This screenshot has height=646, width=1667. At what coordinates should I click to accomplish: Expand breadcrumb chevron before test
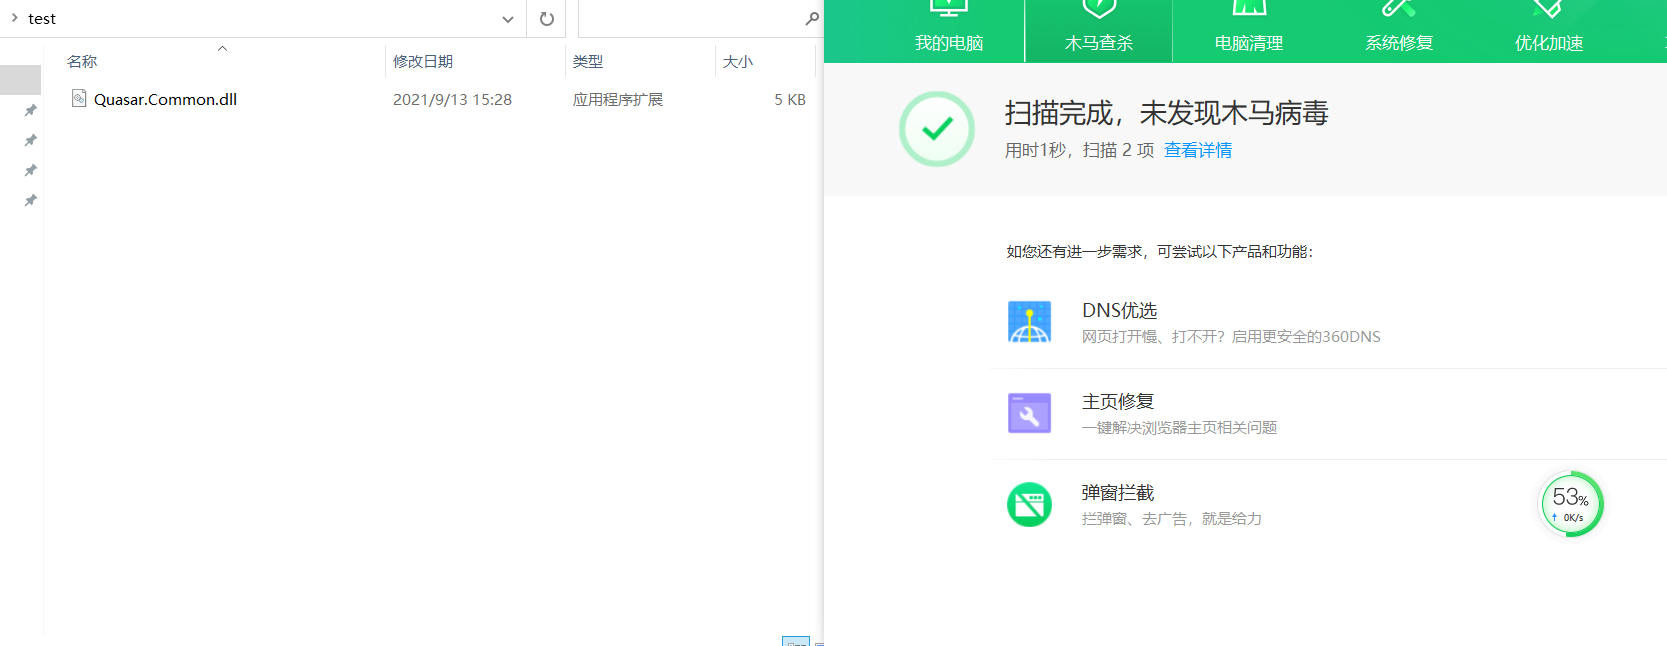(x=14, y=18)
